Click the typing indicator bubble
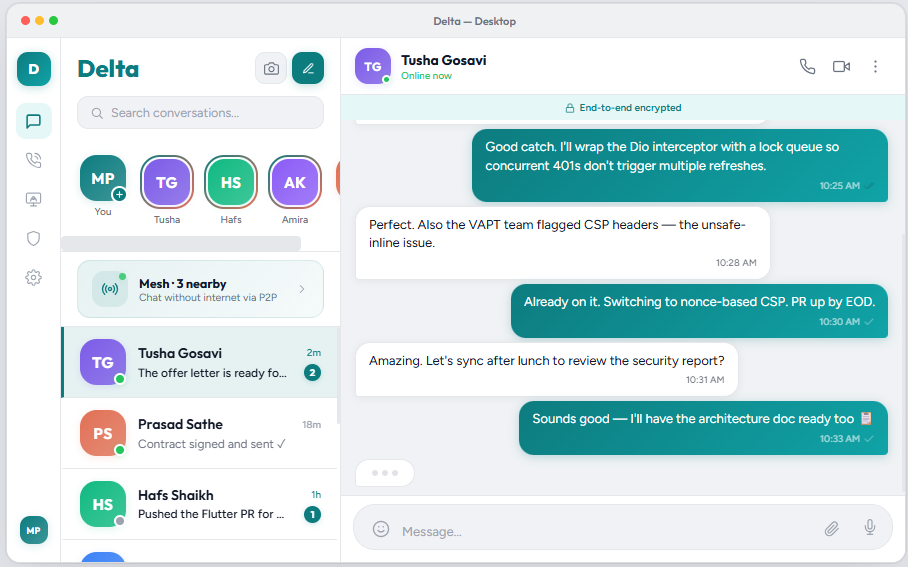Screen dimensions: 908x567 point(385,473)
